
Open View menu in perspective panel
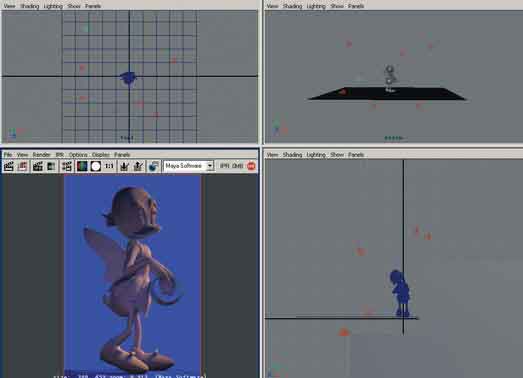(272, 6)
